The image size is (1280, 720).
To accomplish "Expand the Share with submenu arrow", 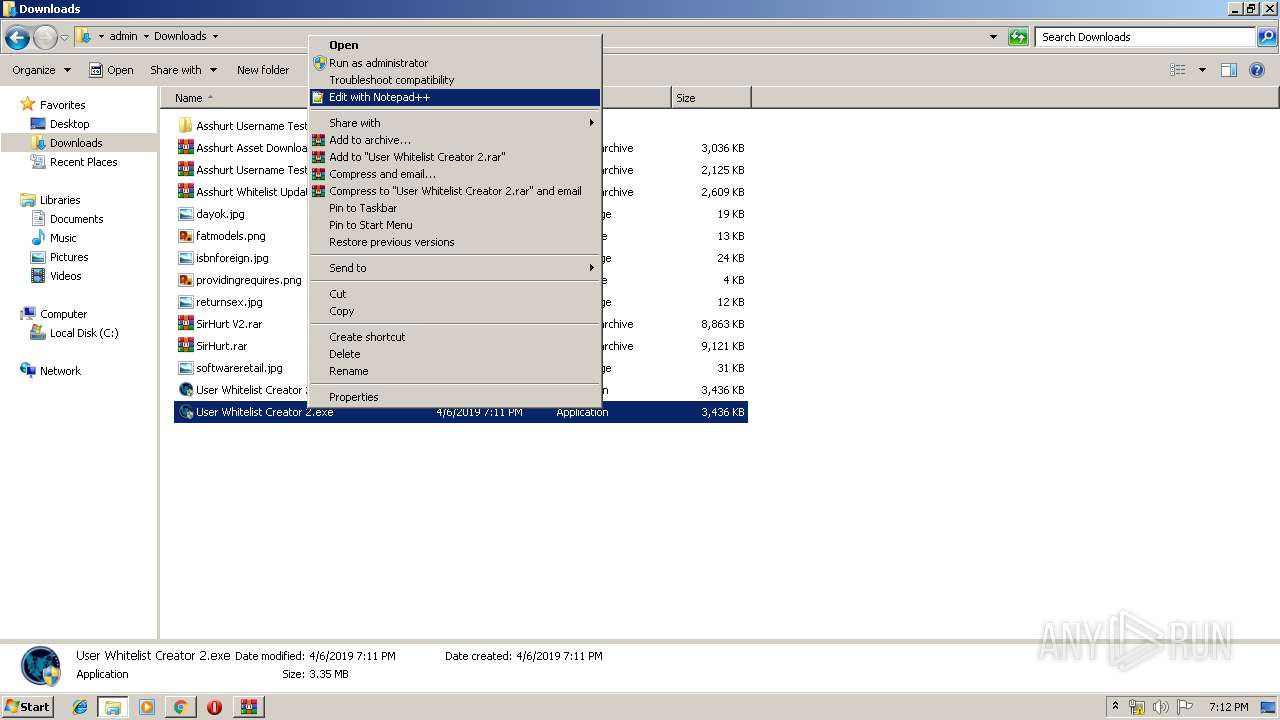I will coord(591,123).
